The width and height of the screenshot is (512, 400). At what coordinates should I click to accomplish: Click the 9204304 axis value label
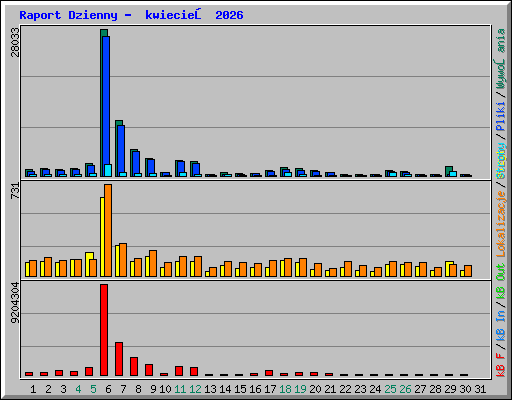(x=15, y=303)
